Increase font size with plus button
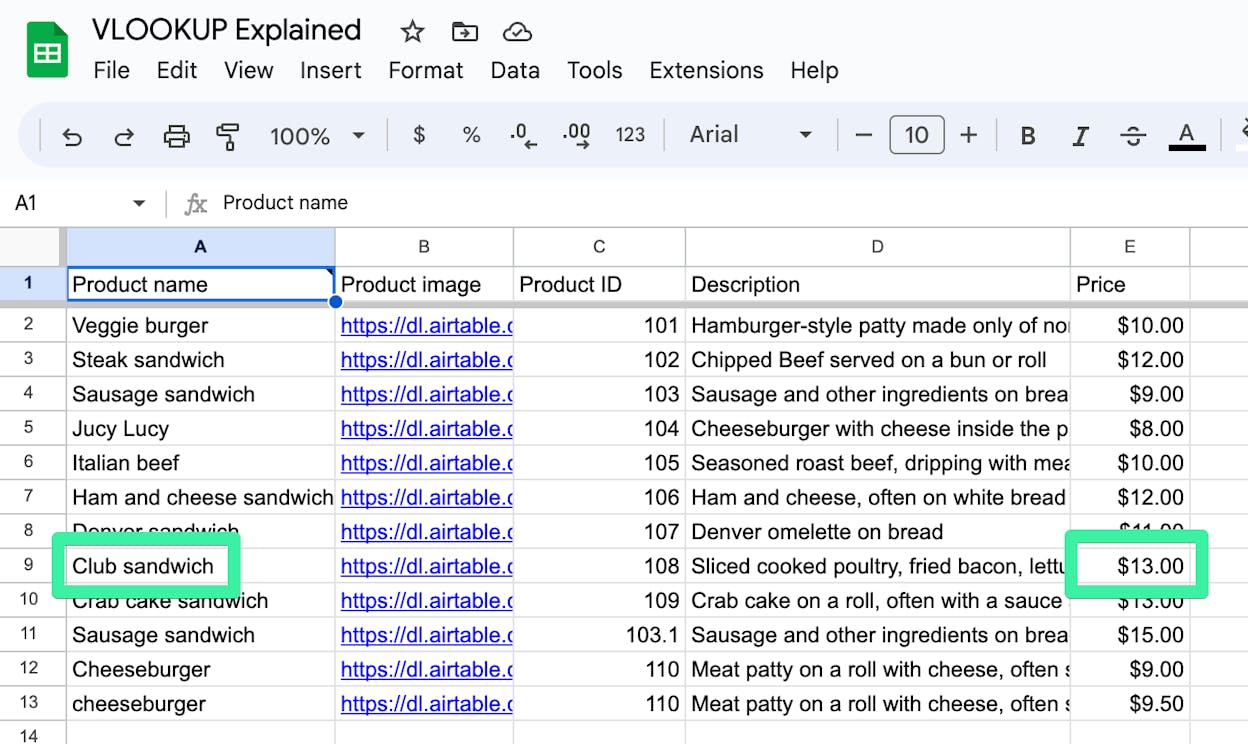The height and width of the screenshot is (744, 1248). pyautogui.click(x=968, y=135)
